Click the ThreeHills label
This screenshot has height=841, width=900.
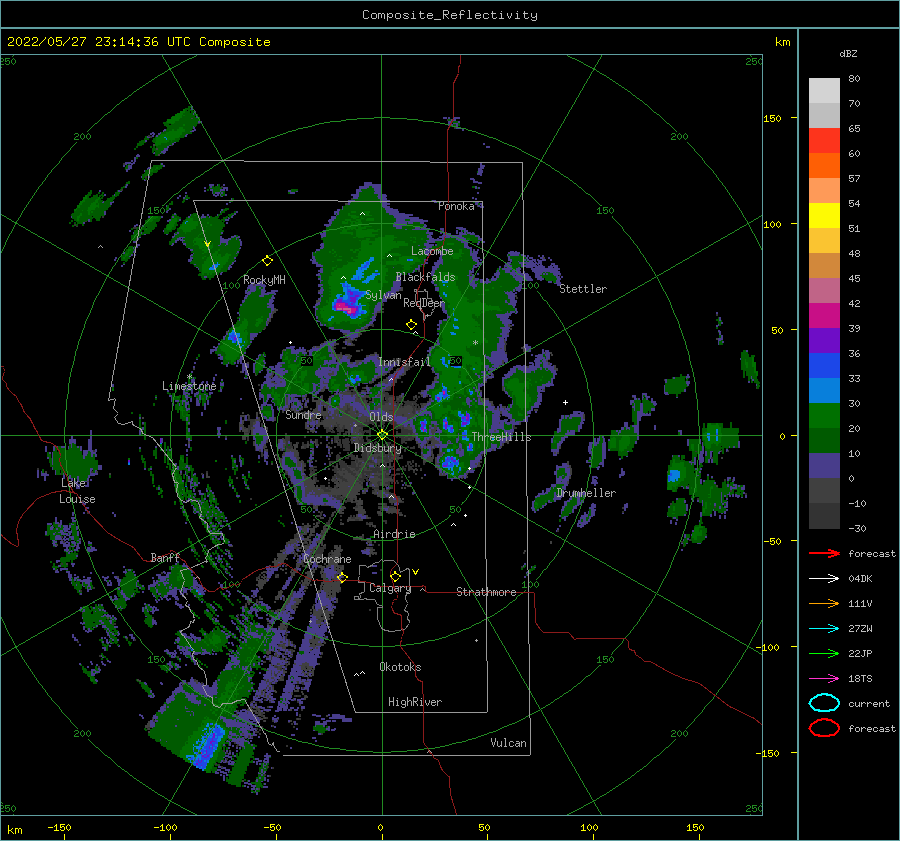501,437
